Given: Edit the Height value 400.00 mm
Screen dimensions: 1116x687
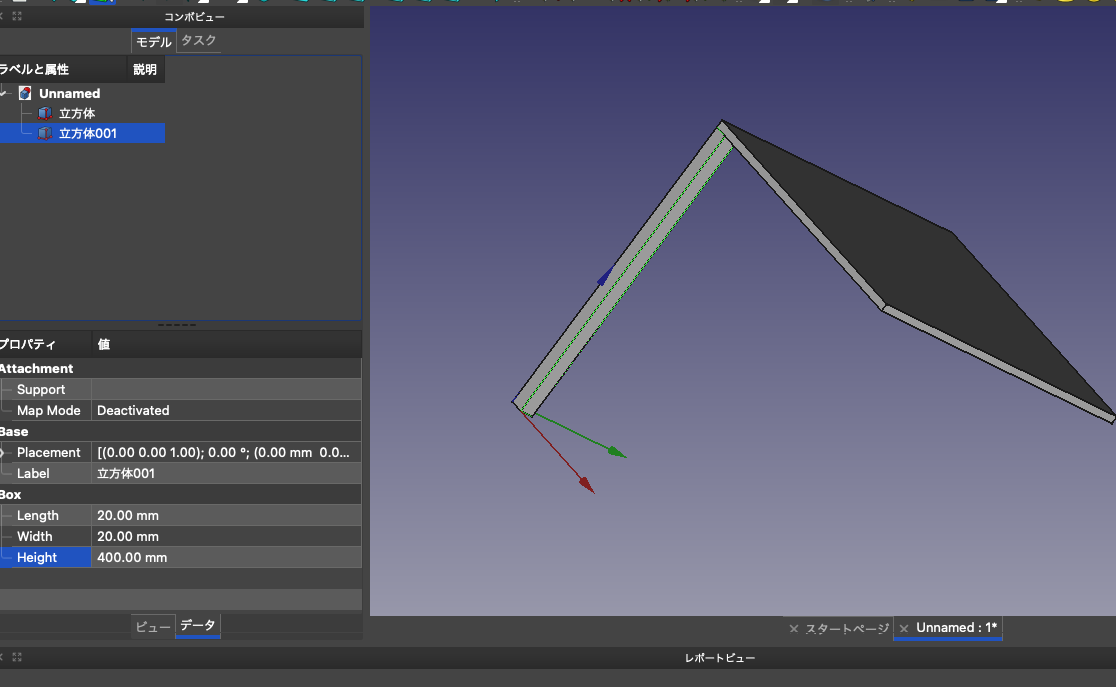Looking at the screenshot, I should (226, 557).
